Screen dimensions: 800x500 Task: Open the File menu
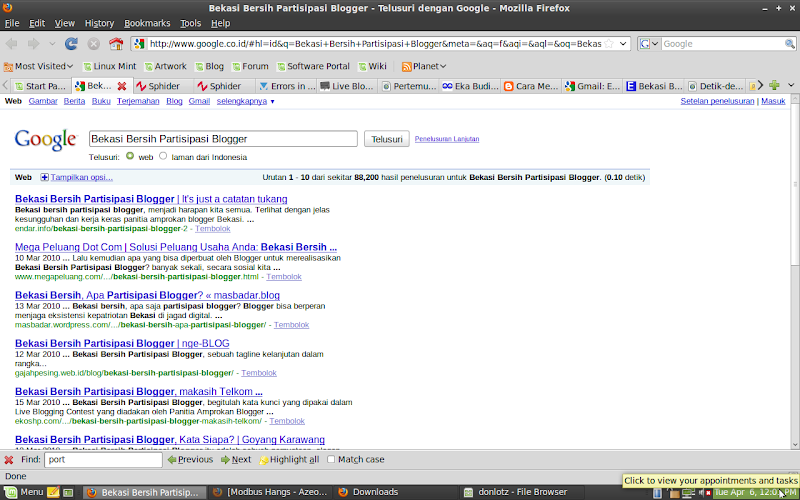12,23
